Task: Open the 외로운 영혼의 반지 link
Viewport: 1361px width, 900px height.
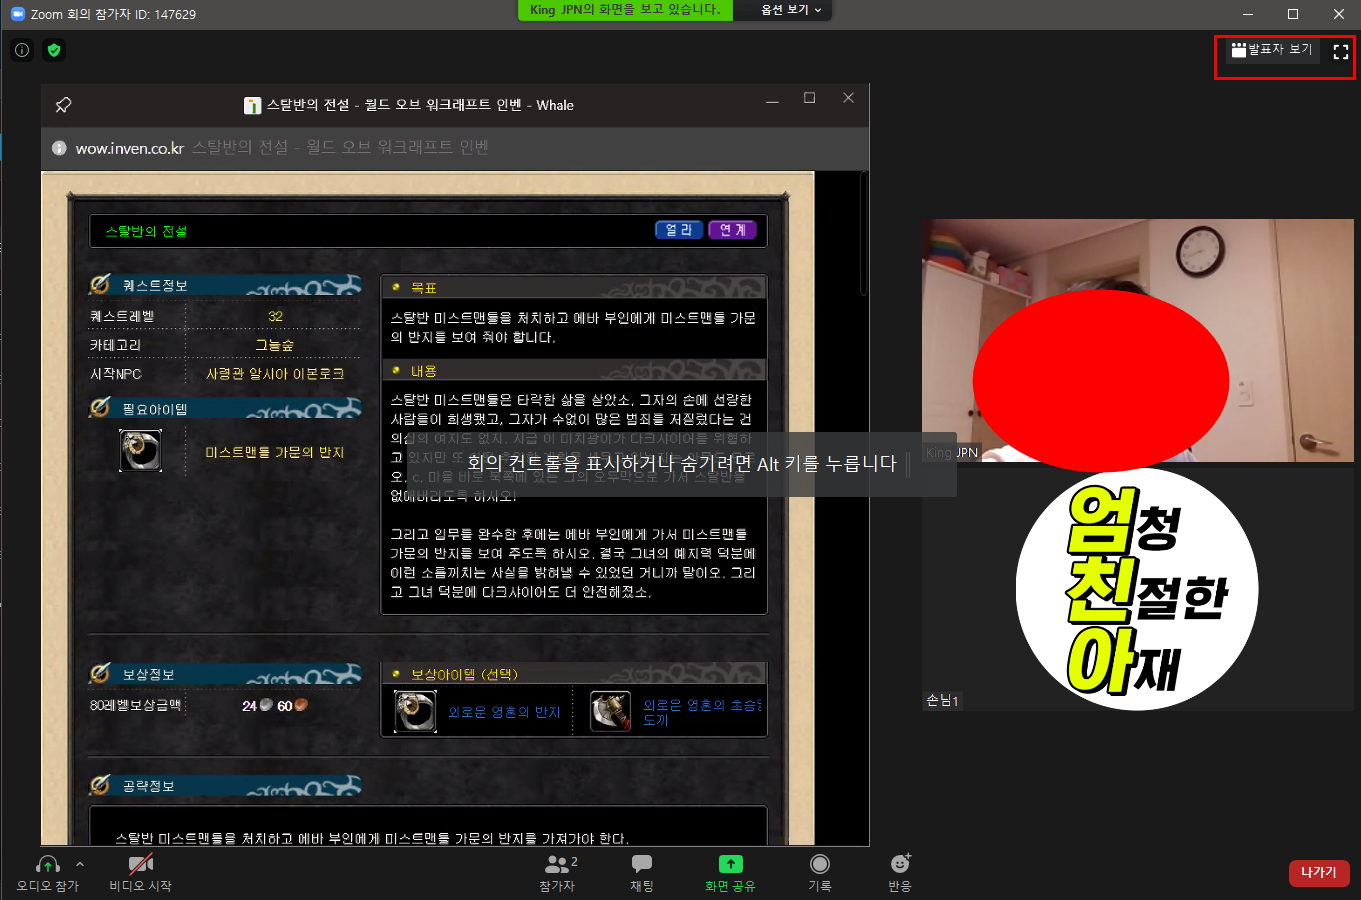Action: point(504,712)
